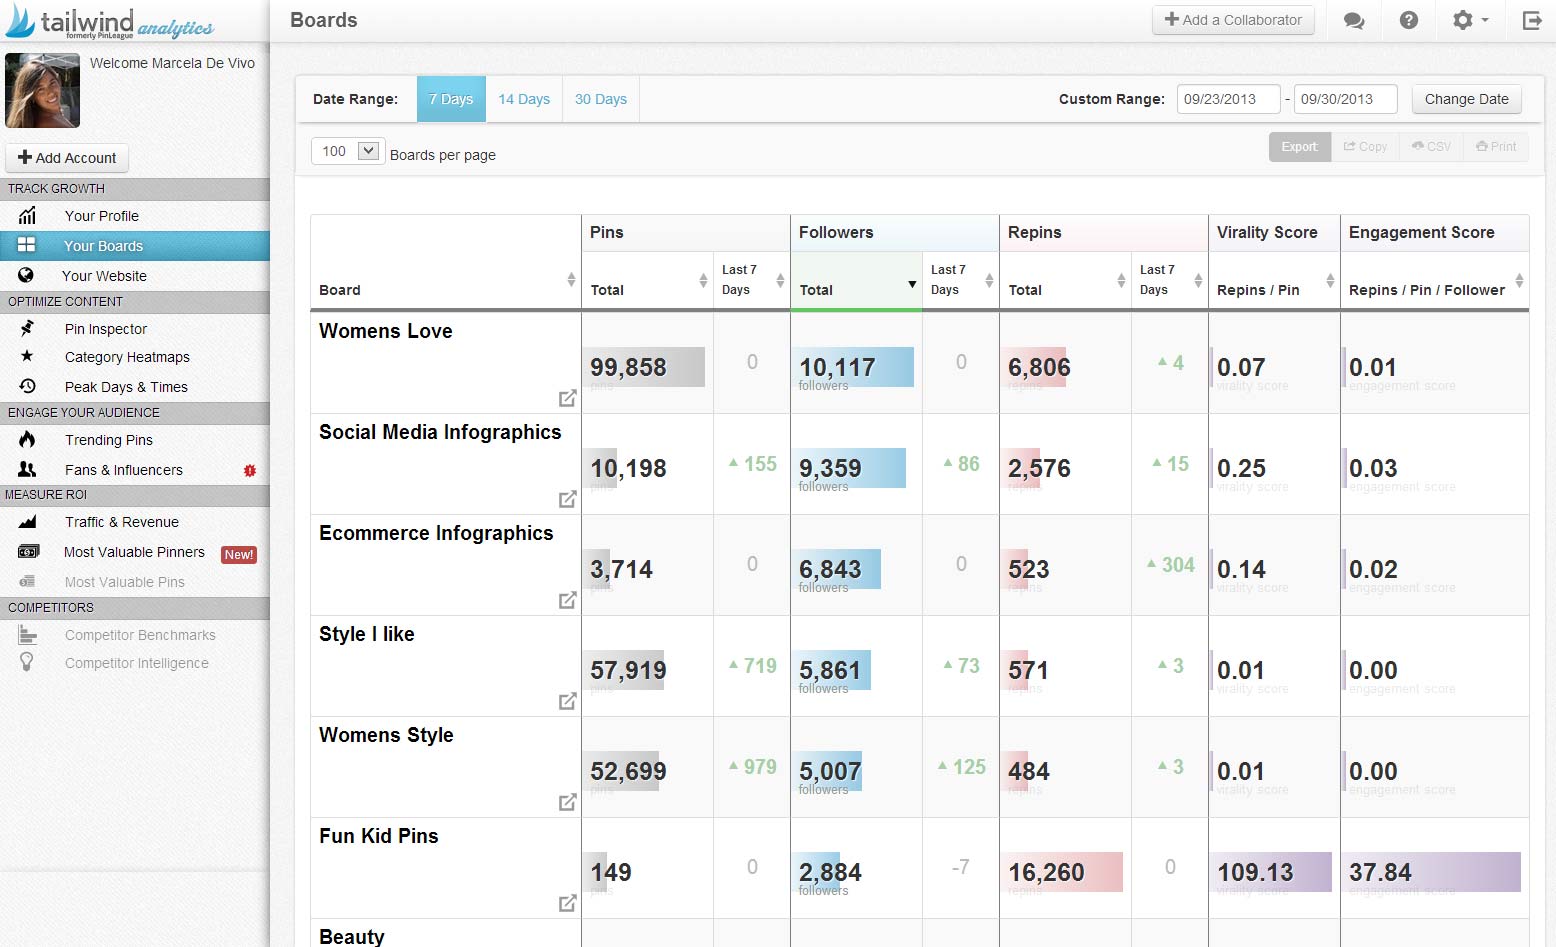Select the 14 Days date range
The image size is (1556, 947).
[524, 99]
